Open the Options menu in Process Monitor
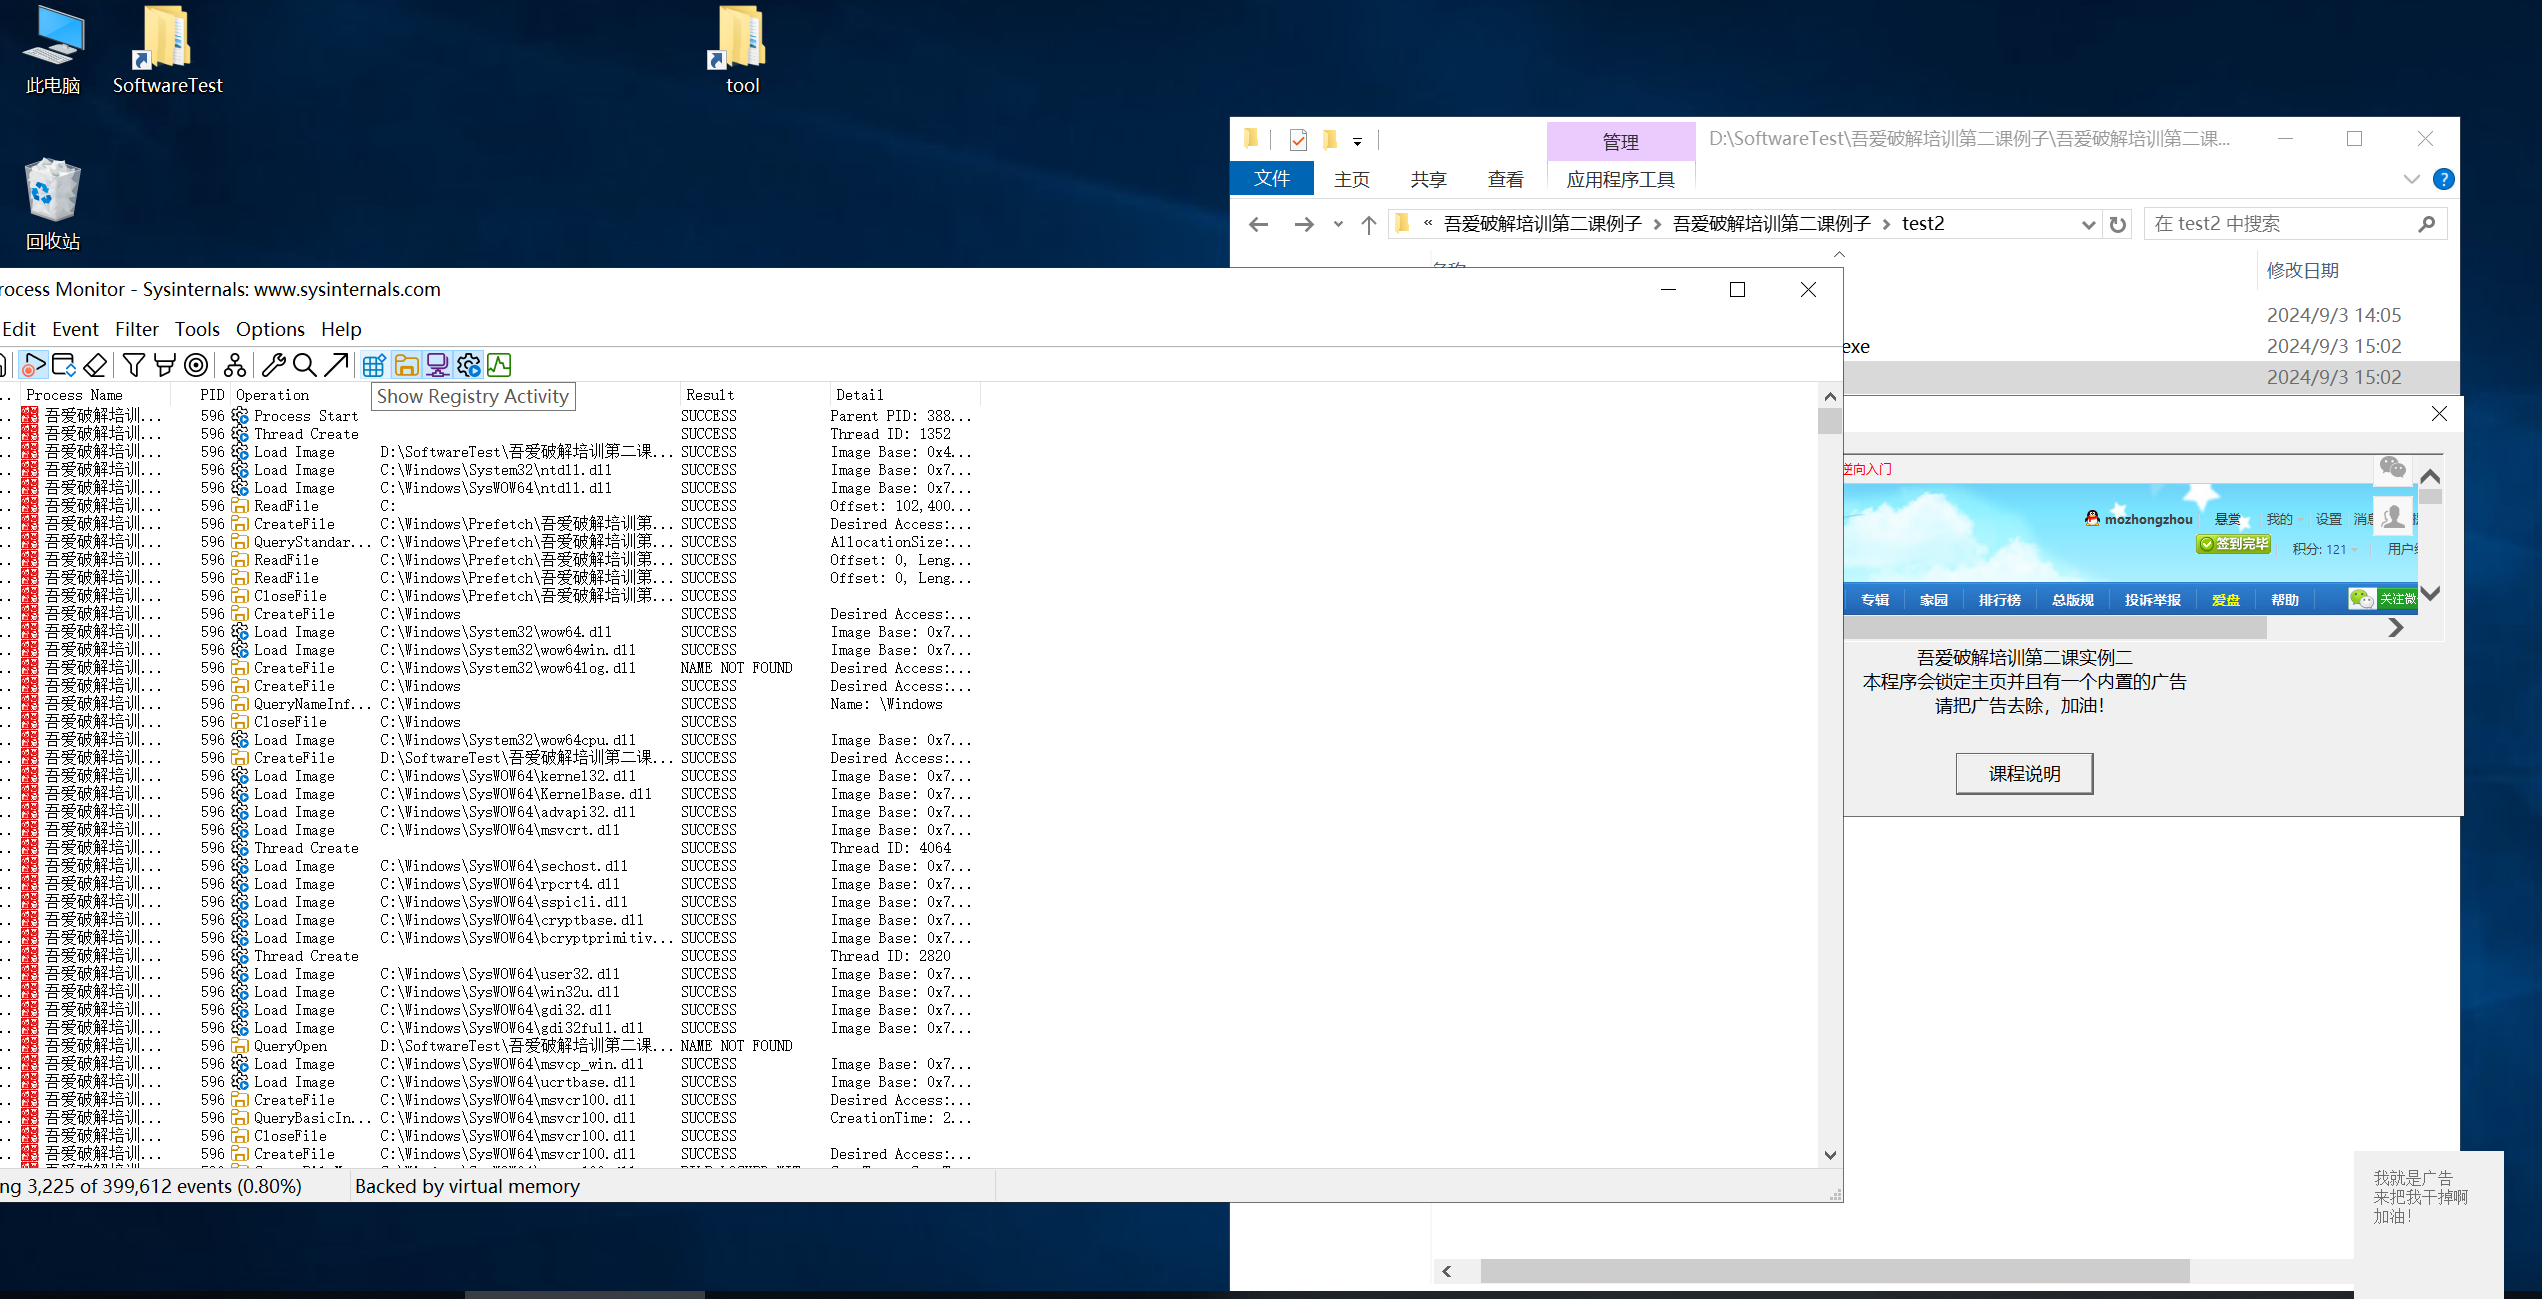 pyautogui.click(x=270, y=329)
